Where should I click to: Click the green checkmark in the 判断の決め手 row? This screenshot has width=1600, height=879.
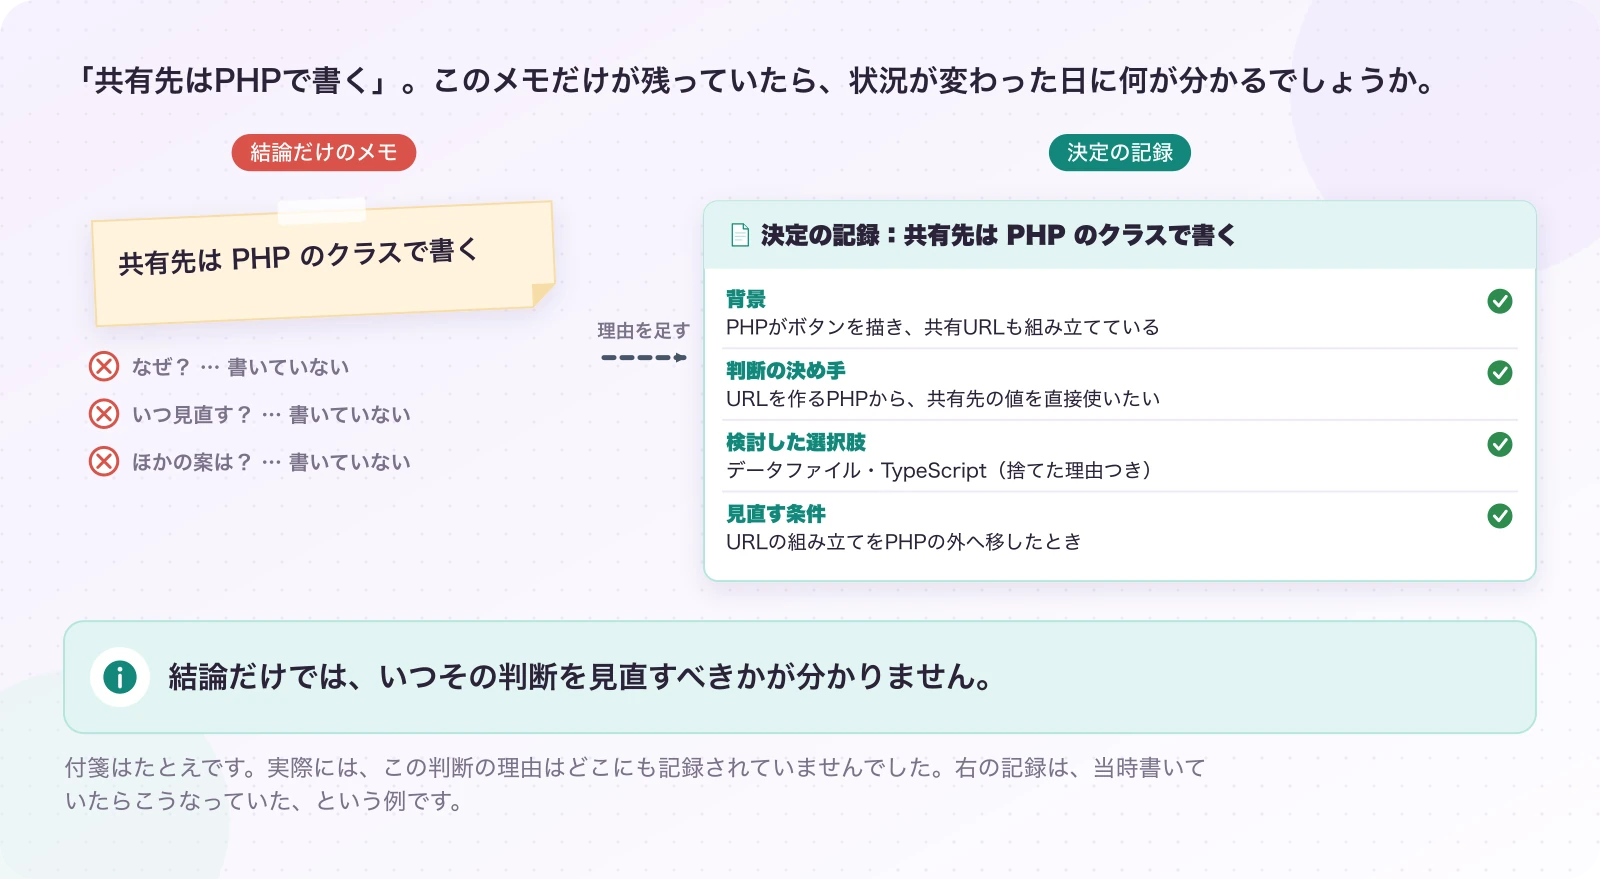1500,373
